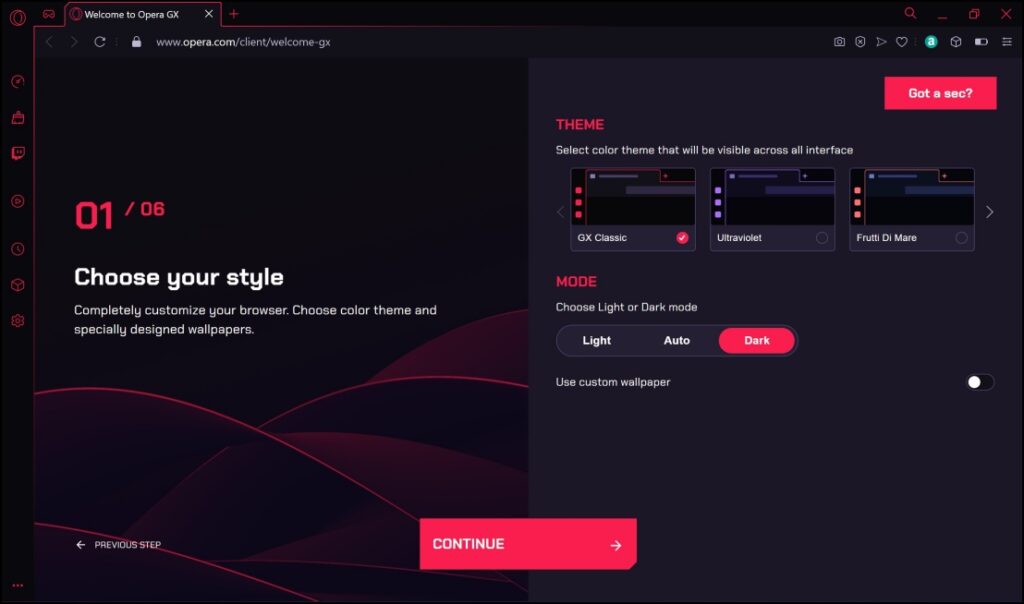This screenshot has height=604, width=1024.
Task: Enable Use custom wallpaper switch
Action: point(980,382)
